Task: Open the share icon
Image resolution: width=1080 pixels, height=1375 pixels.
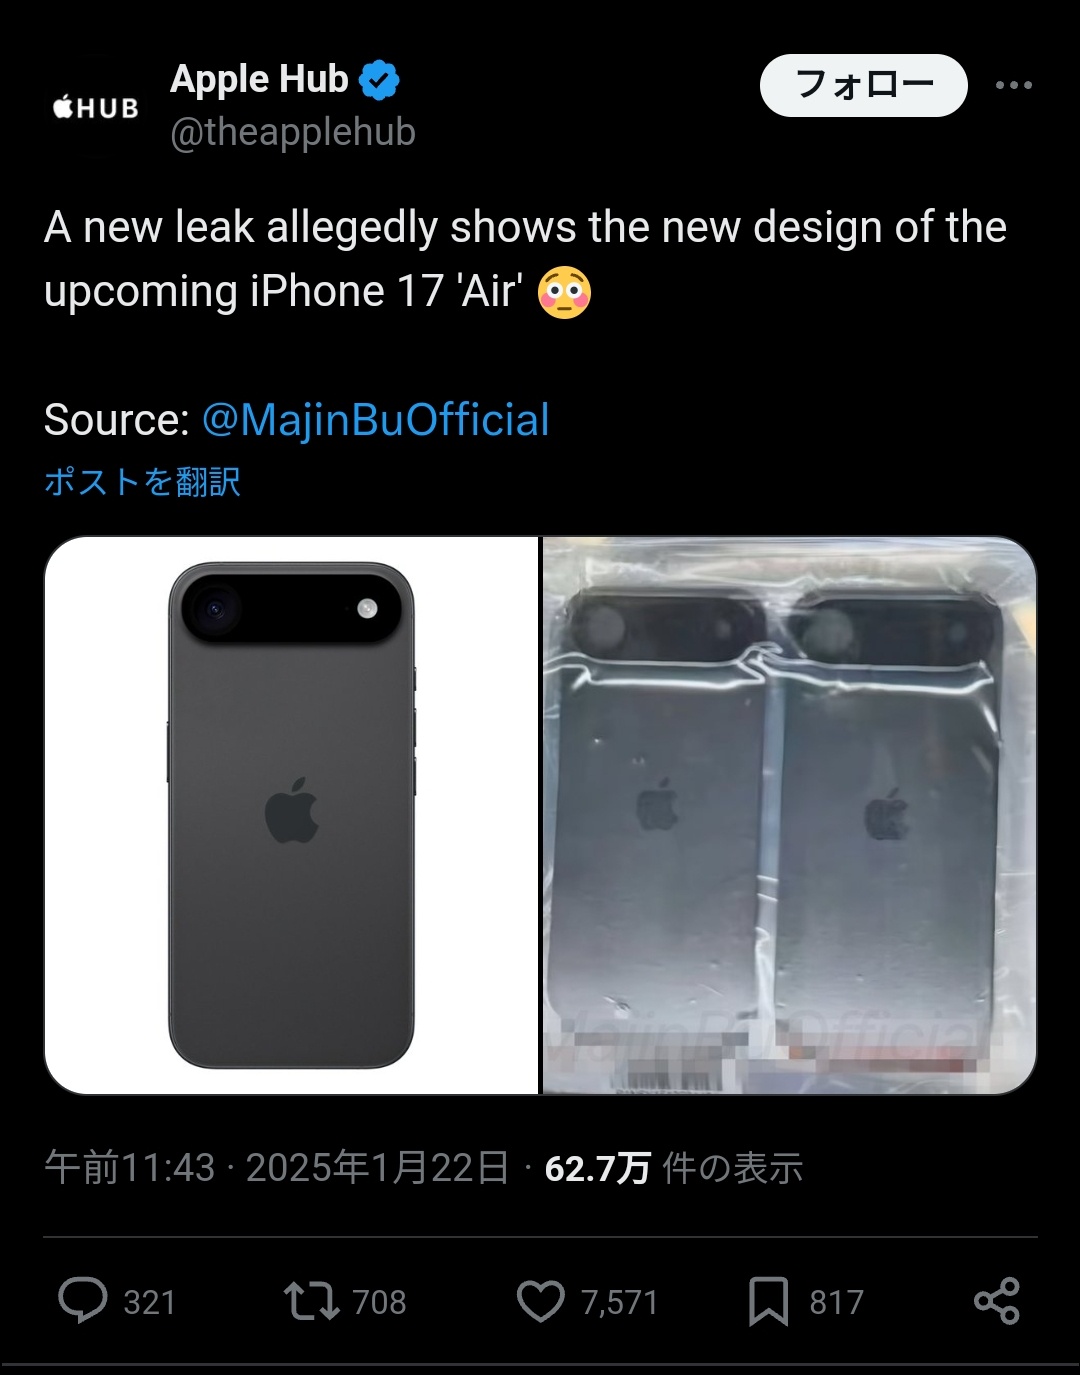Action: tap(996, 1301)
